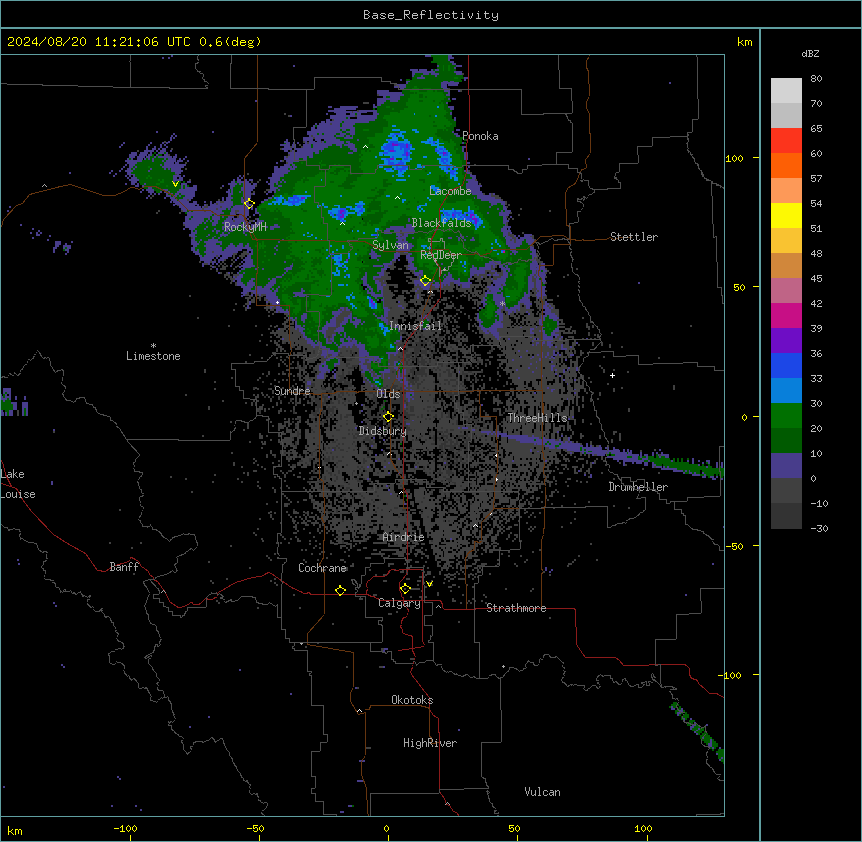Click the Lacombe city label

pos(450,191)
